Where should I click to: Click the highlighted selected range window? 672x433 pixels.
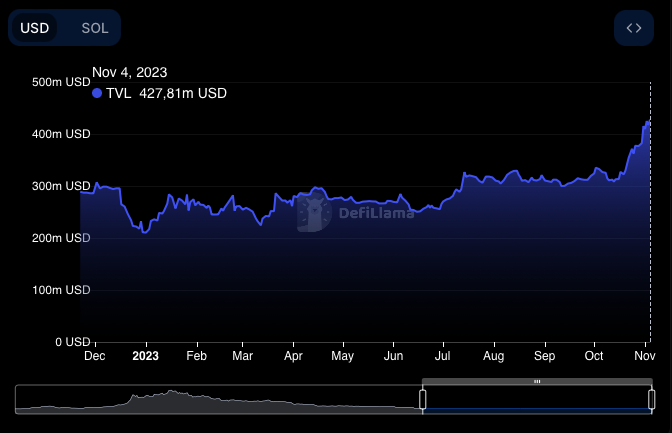537,400
